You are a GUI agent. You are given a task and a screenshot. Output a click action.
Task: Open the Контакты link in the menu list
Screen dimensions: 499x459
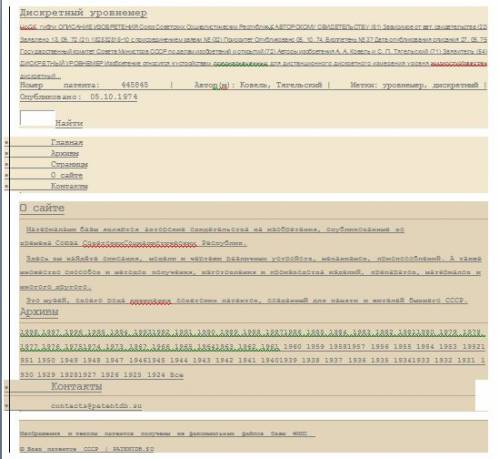[x=69, y=186]
